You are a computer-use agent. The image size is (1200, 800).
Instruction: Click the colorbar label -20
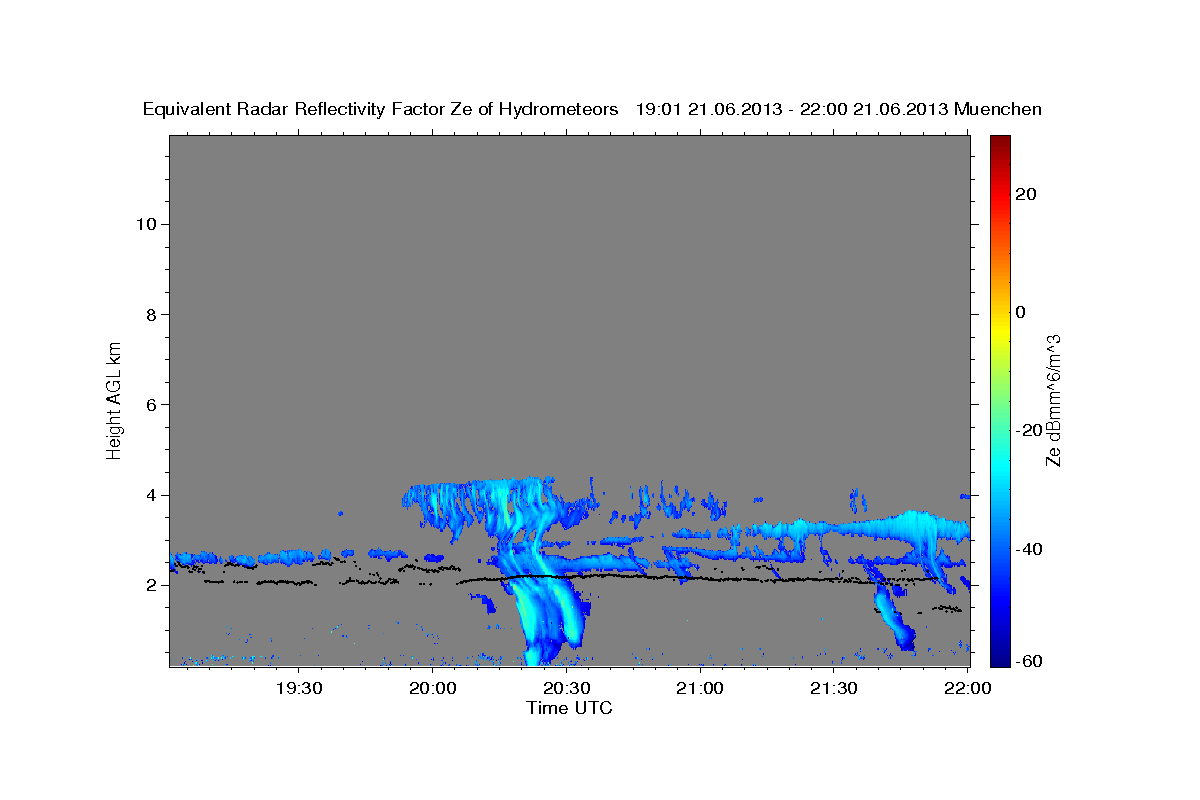point(1029,430)
